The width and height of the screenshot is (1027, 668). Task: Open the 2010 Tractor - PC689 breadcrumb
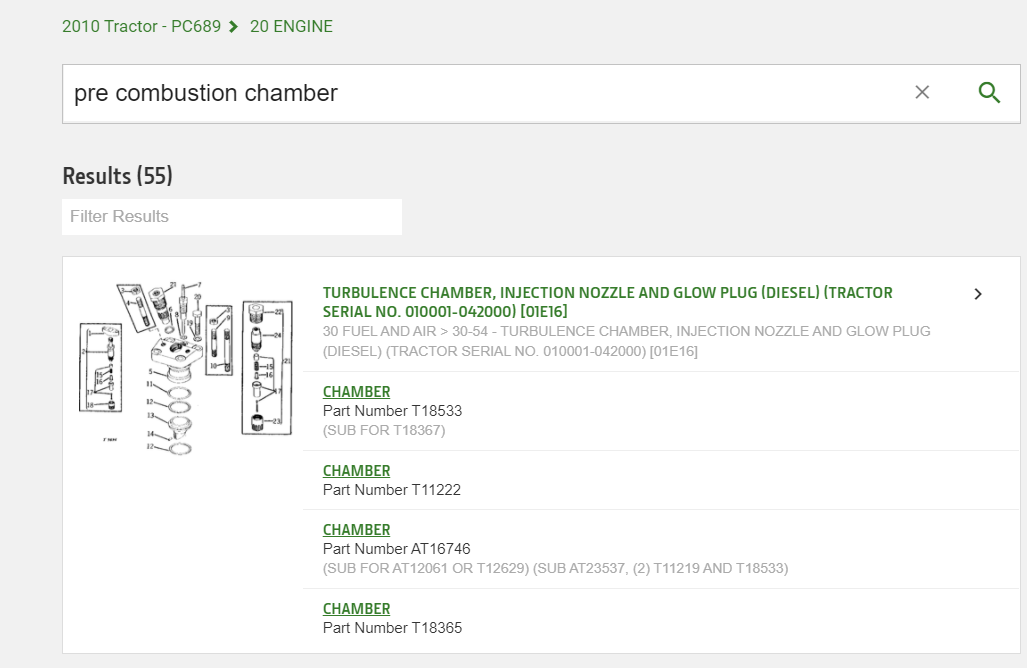[x=141, y=26]
